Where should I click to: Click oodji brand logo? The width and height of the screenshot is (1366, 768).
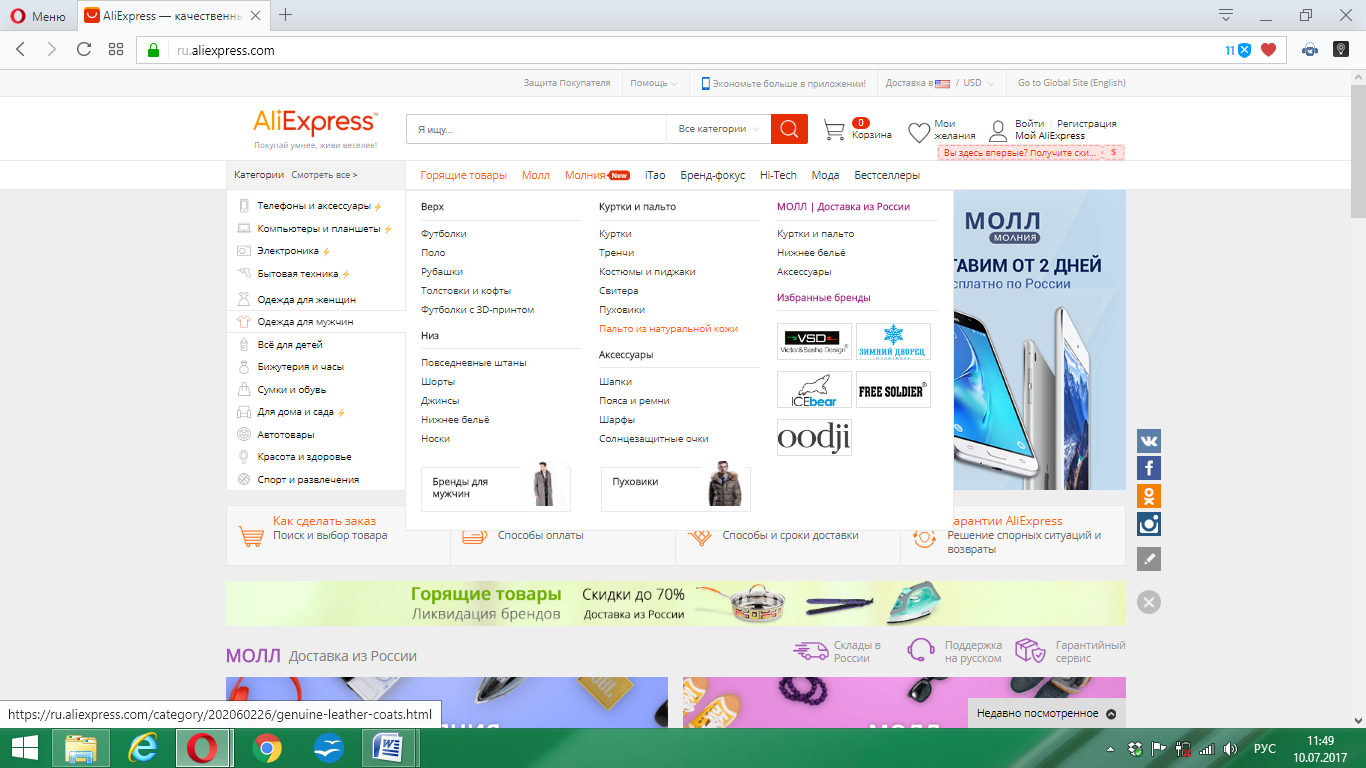(814, 437)
